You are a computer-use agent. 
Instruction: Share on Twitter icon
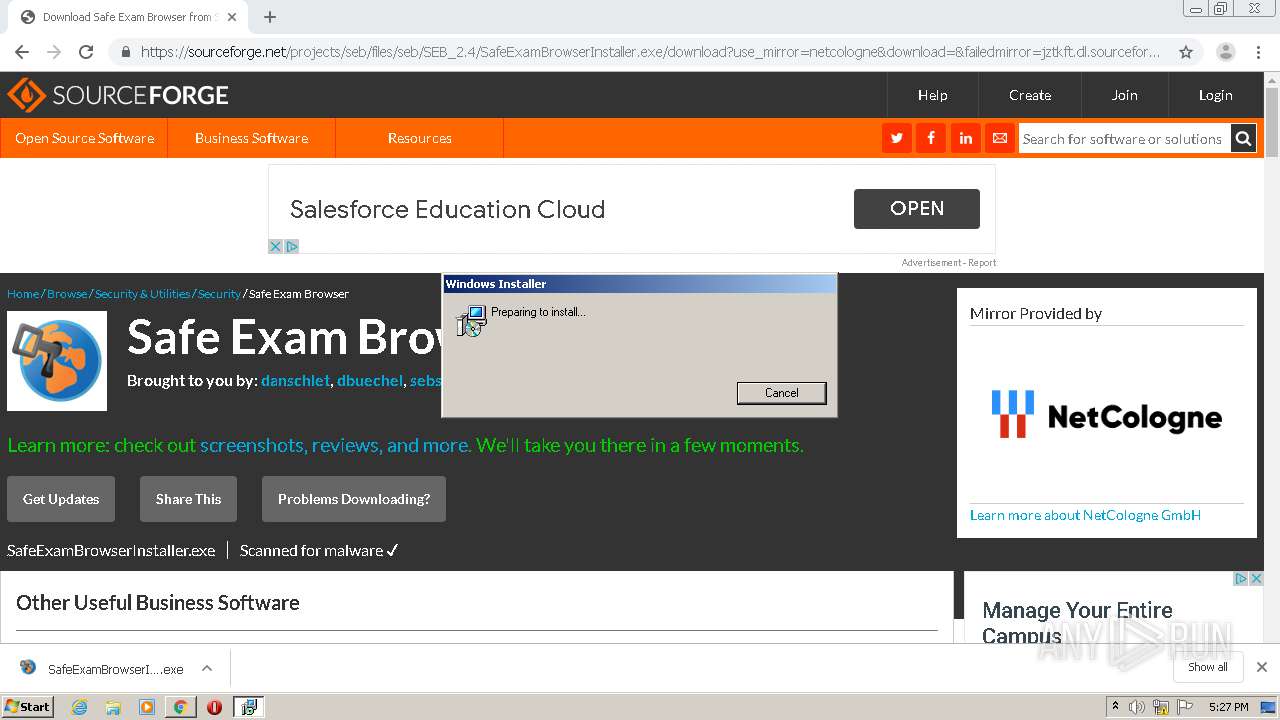click(897, 138)
